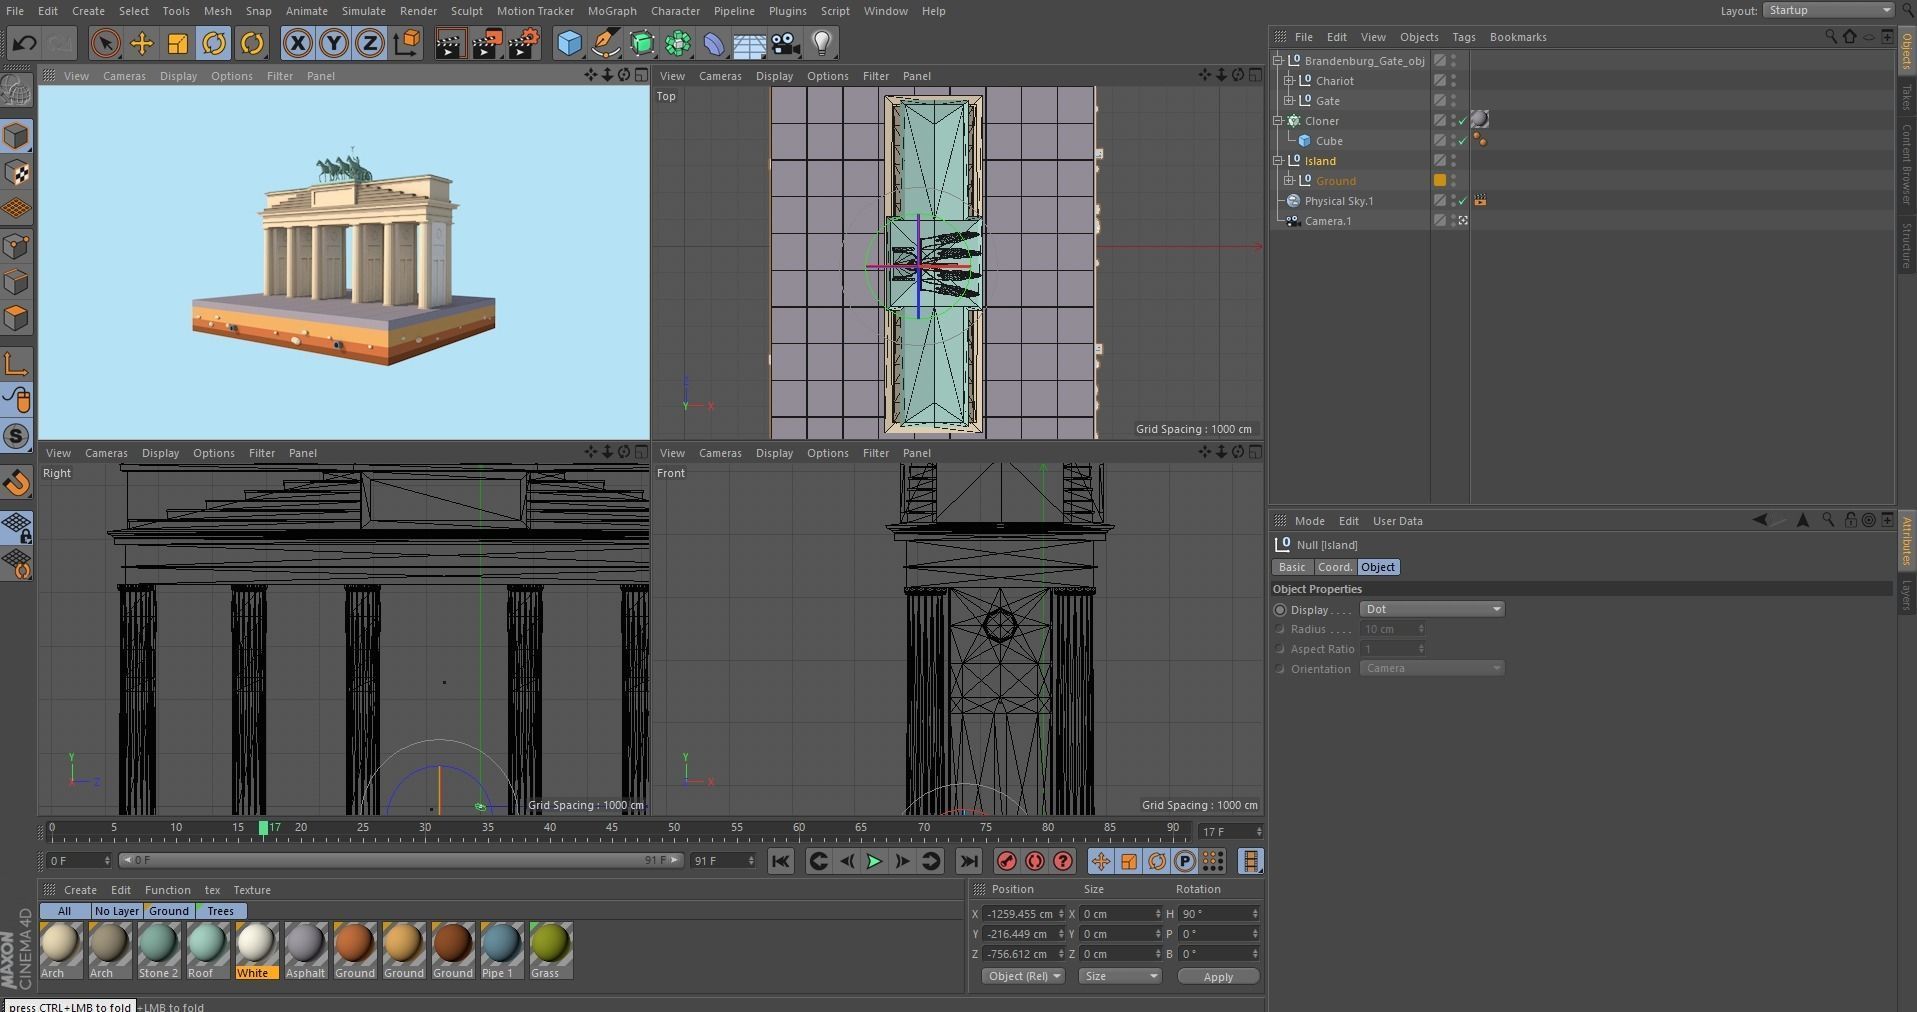1917x1012 pixels.
Task: Filter materials by No Layer
Action: 116,911
